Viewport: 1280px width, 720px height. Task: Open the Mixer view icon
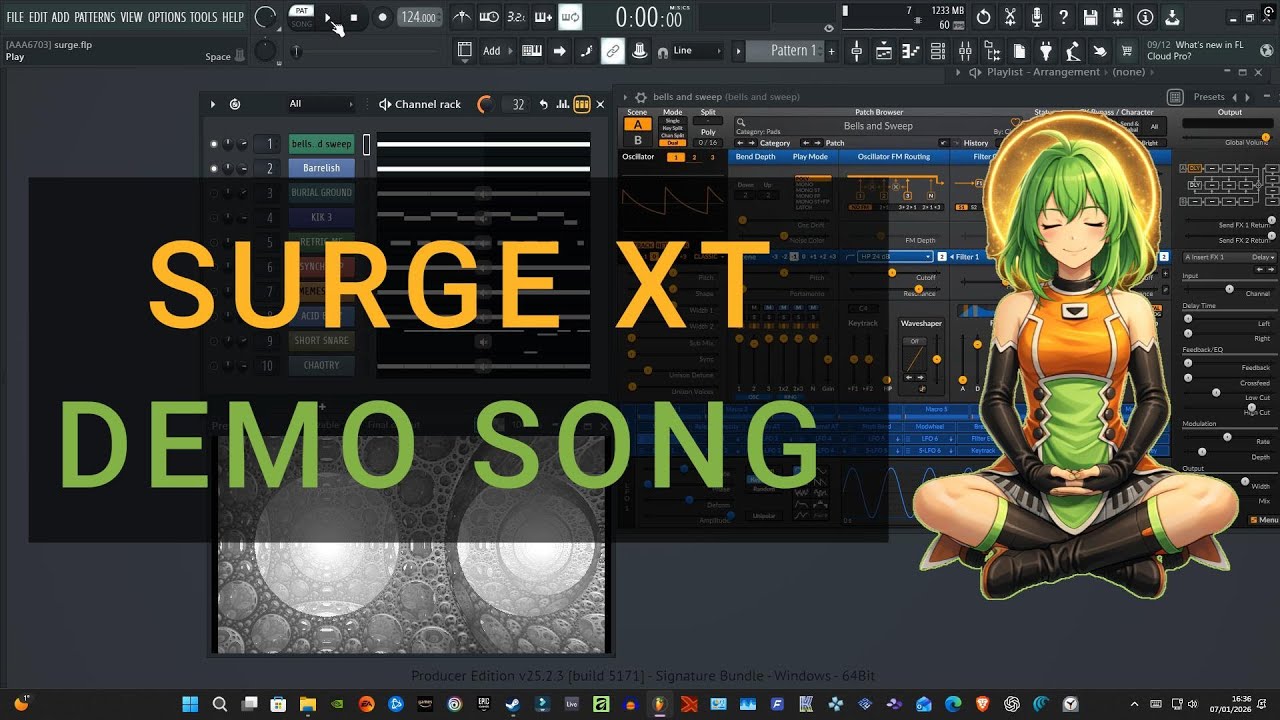click(965, 52)
